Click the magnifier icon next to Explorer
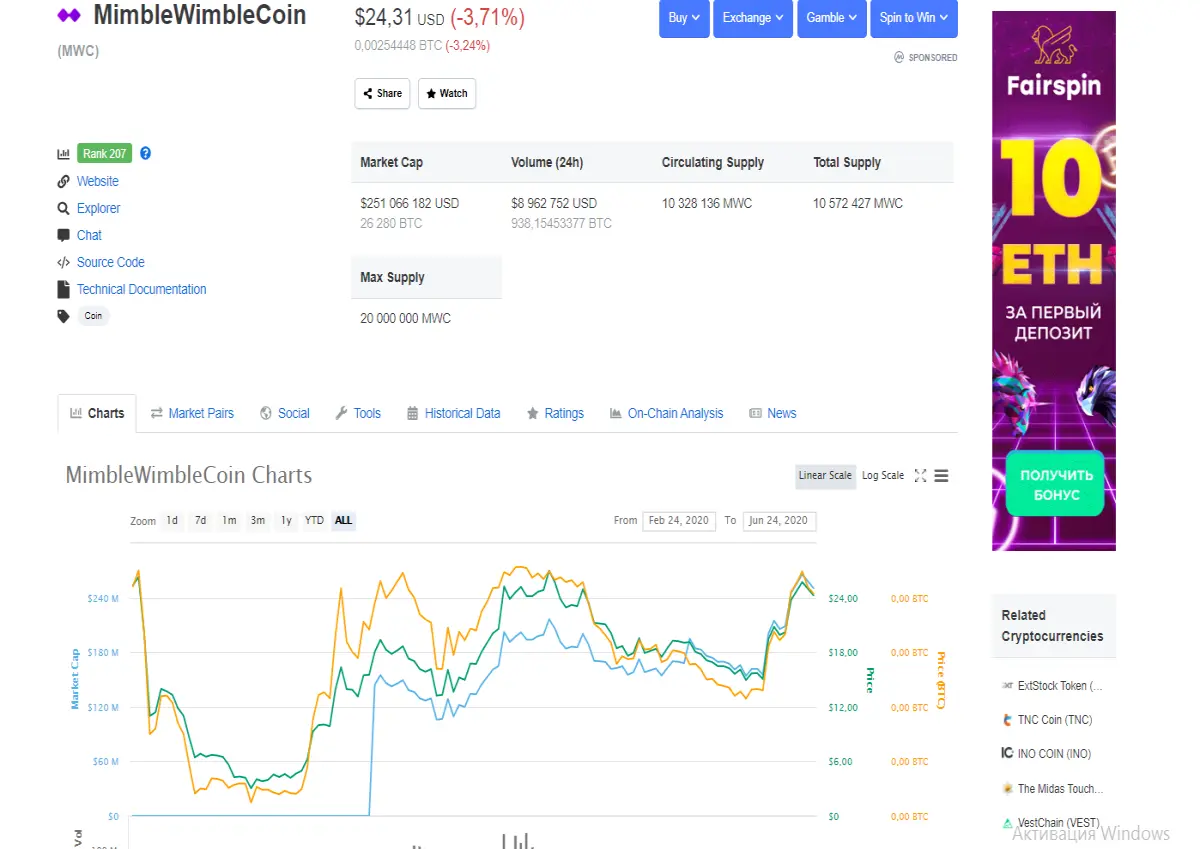Screen dimensions: 1200x849 click(x=64, y=208)
